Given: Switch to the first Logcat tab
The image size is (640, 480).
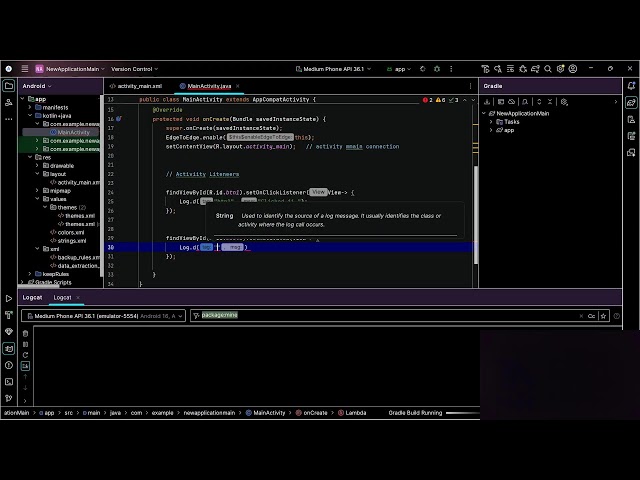Looking at the screenshot, I should [x=32, y=298].
